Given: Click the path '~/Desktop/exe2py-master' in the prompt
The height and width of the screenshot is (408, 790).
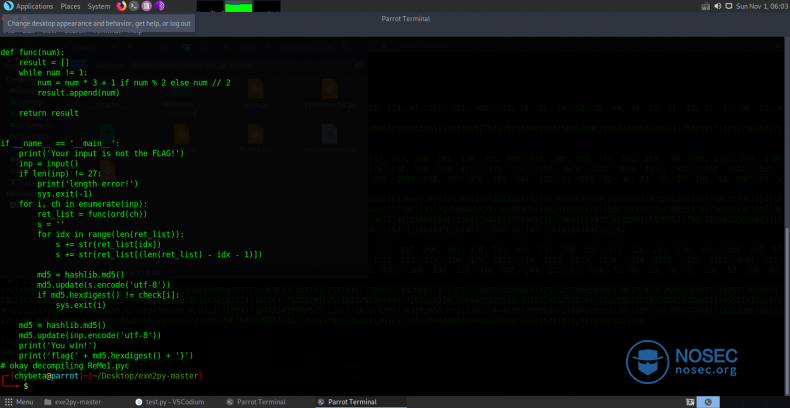Looking at the screenshot, I should [145, 376].
